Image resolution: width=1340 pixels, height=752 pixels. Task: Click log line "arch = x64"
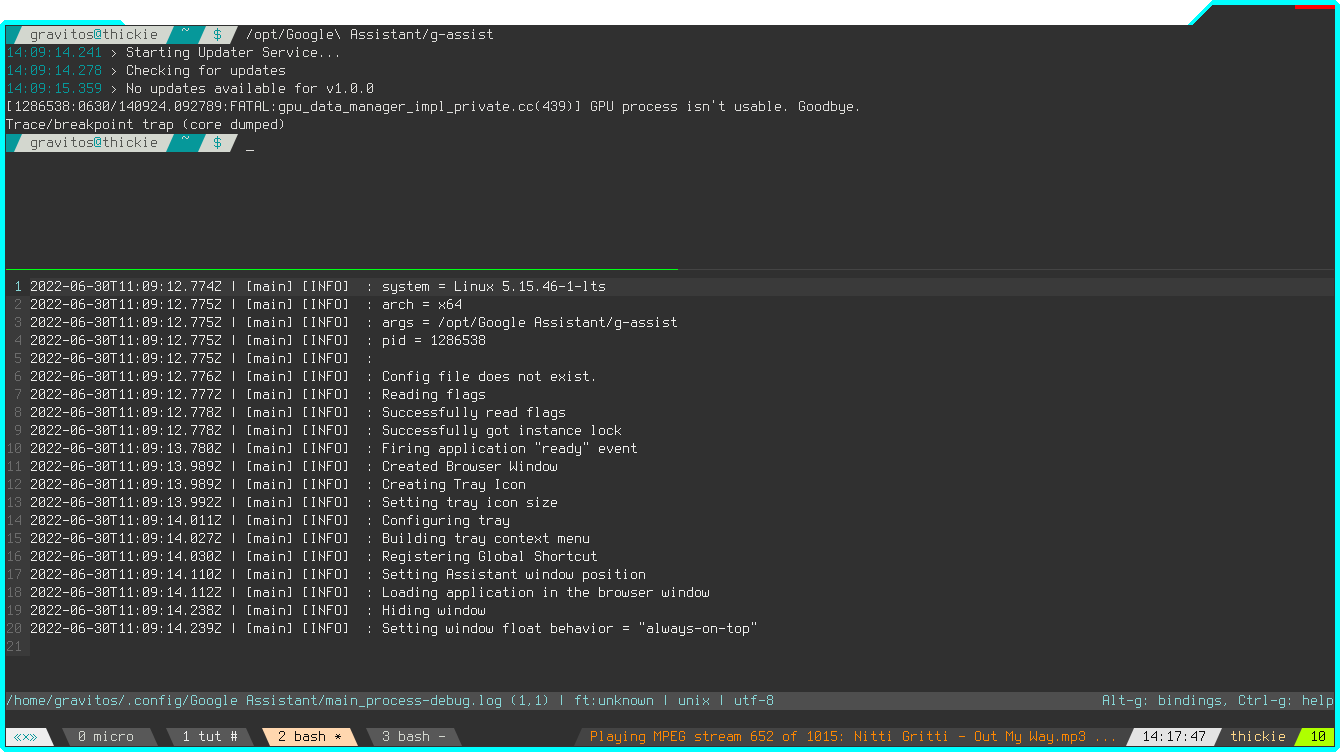[x=422, y=305]
